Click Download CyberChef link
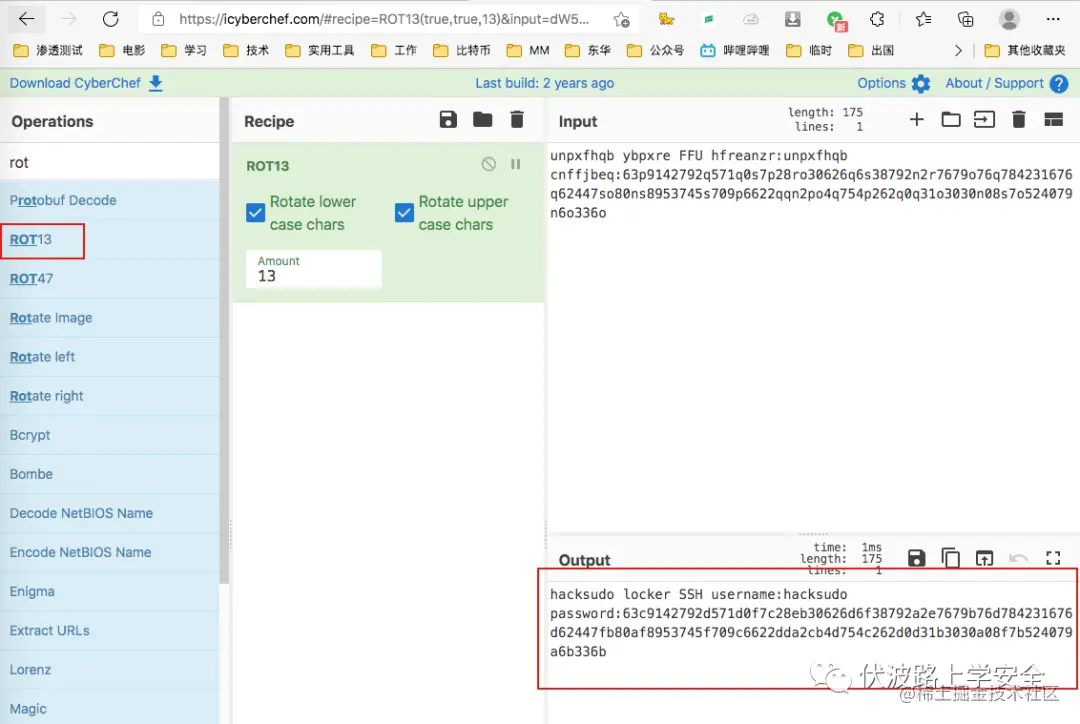 86,83
